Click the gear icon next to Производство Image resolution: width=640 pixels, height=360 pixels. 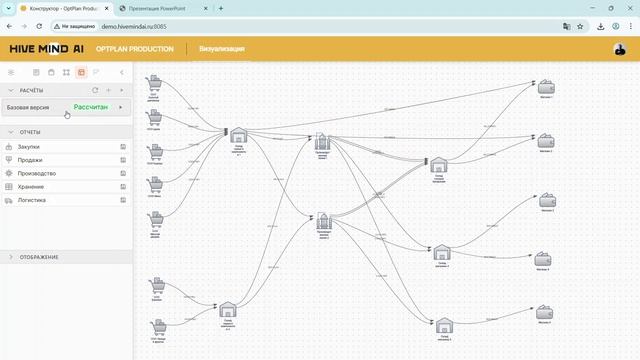point(9,173)
